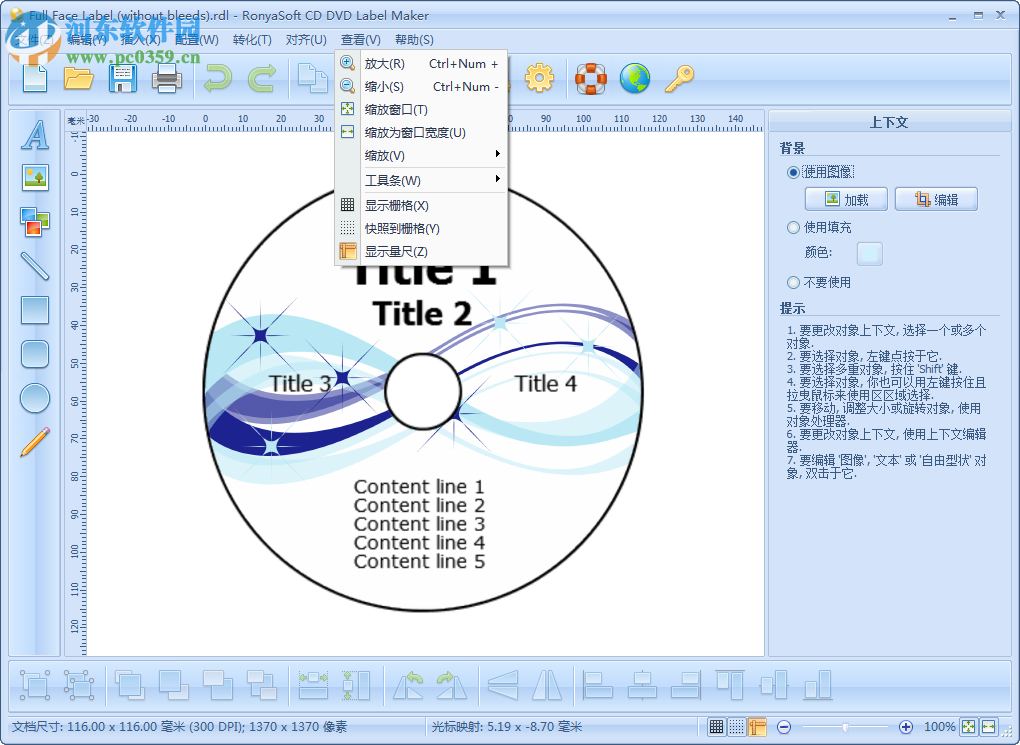1020x745 pixels.
Task: Click the Print toolbar icon
Action: pyautogui.click(x=167, y=77)
